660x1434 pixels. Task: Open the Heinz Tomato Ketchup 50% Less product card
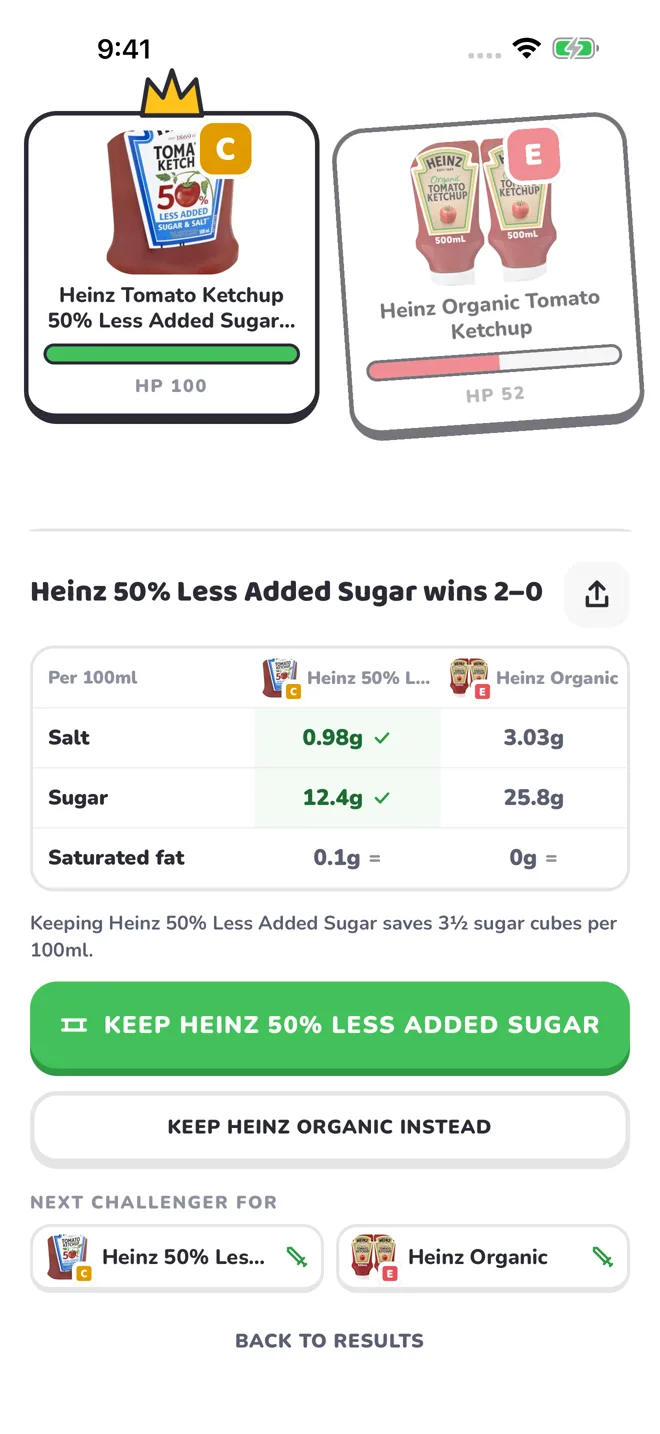172,267
